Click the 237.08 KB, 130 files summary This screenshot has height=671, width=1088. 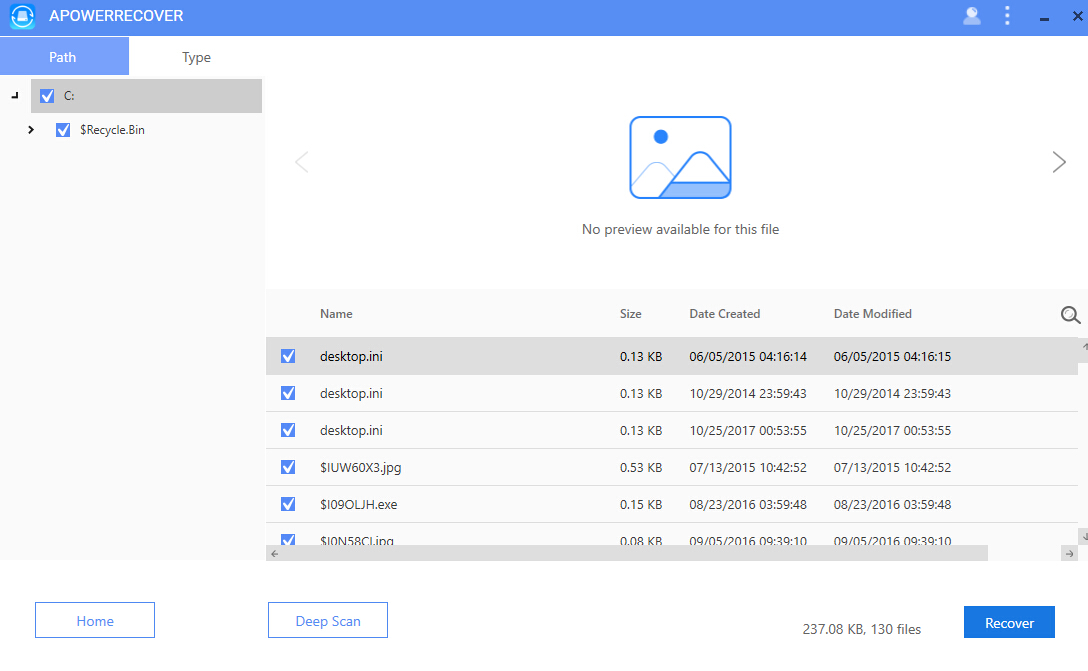(862, 629)
